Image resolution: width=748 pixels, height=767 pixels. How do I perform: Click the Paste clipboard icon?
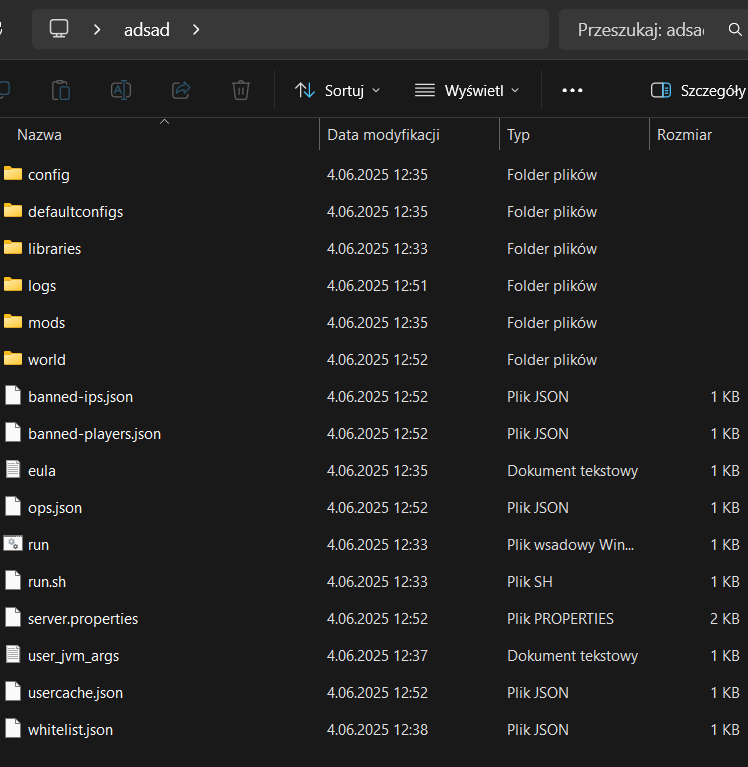pyautogui.click(x=61, y=90)
